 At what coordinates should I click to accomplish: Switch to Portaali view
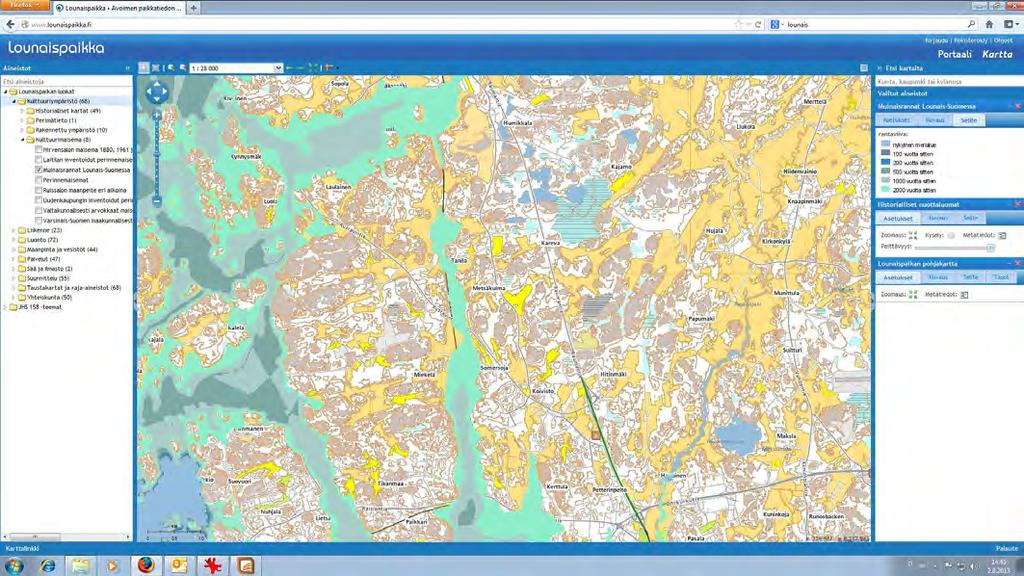click(955, 54)
